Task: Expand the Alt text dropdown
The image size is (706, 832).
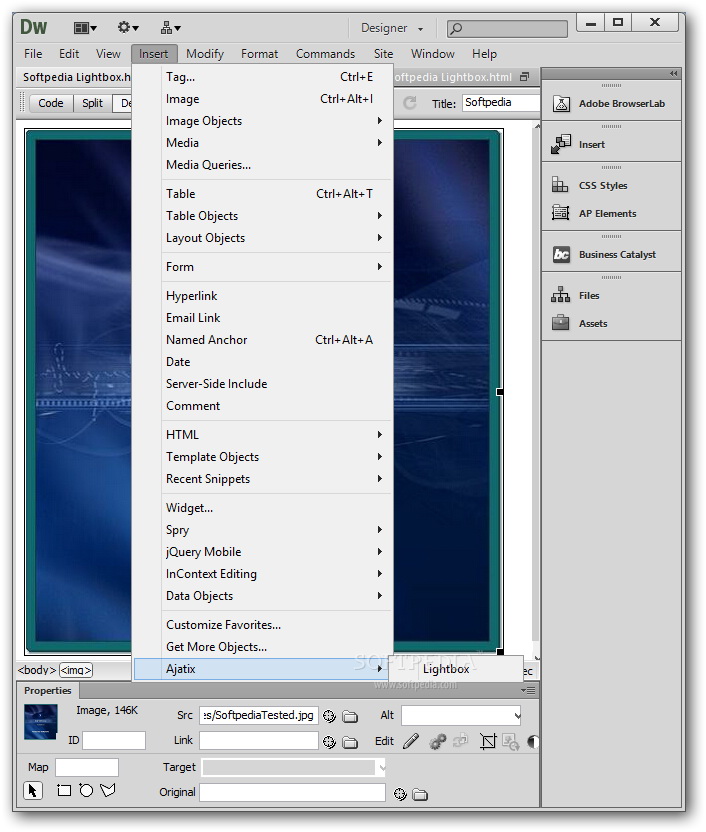Action: (x=516, y=716)
